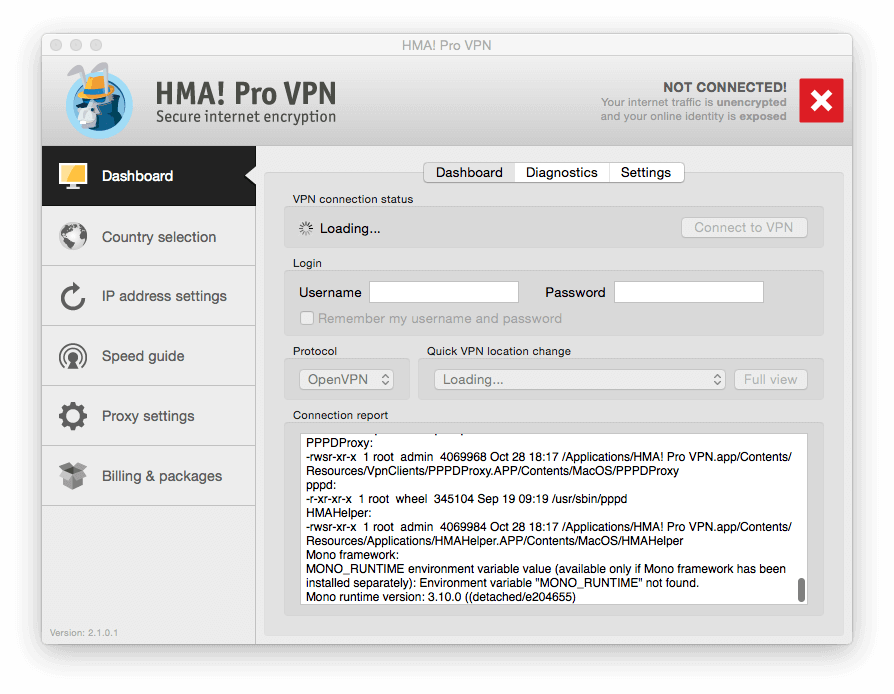Click the Dashboard monitor icon in sidebar

[73, 176]
